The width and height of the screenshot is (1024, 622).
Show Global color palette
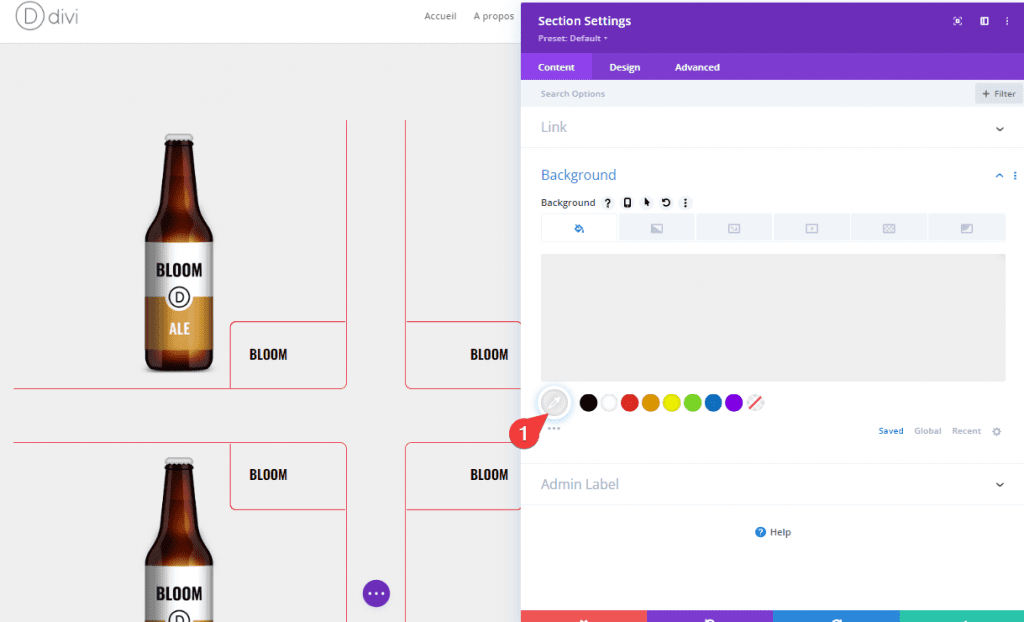927,431
